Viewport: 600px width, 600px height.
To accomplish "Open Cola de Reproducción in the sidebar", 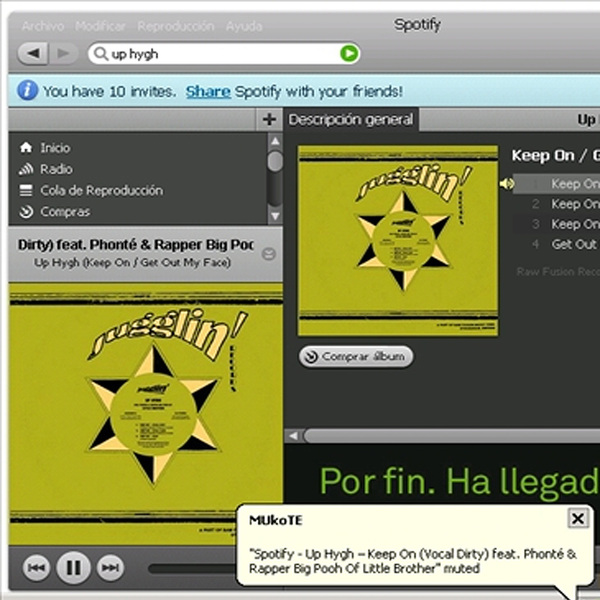I will pos(102,191).
